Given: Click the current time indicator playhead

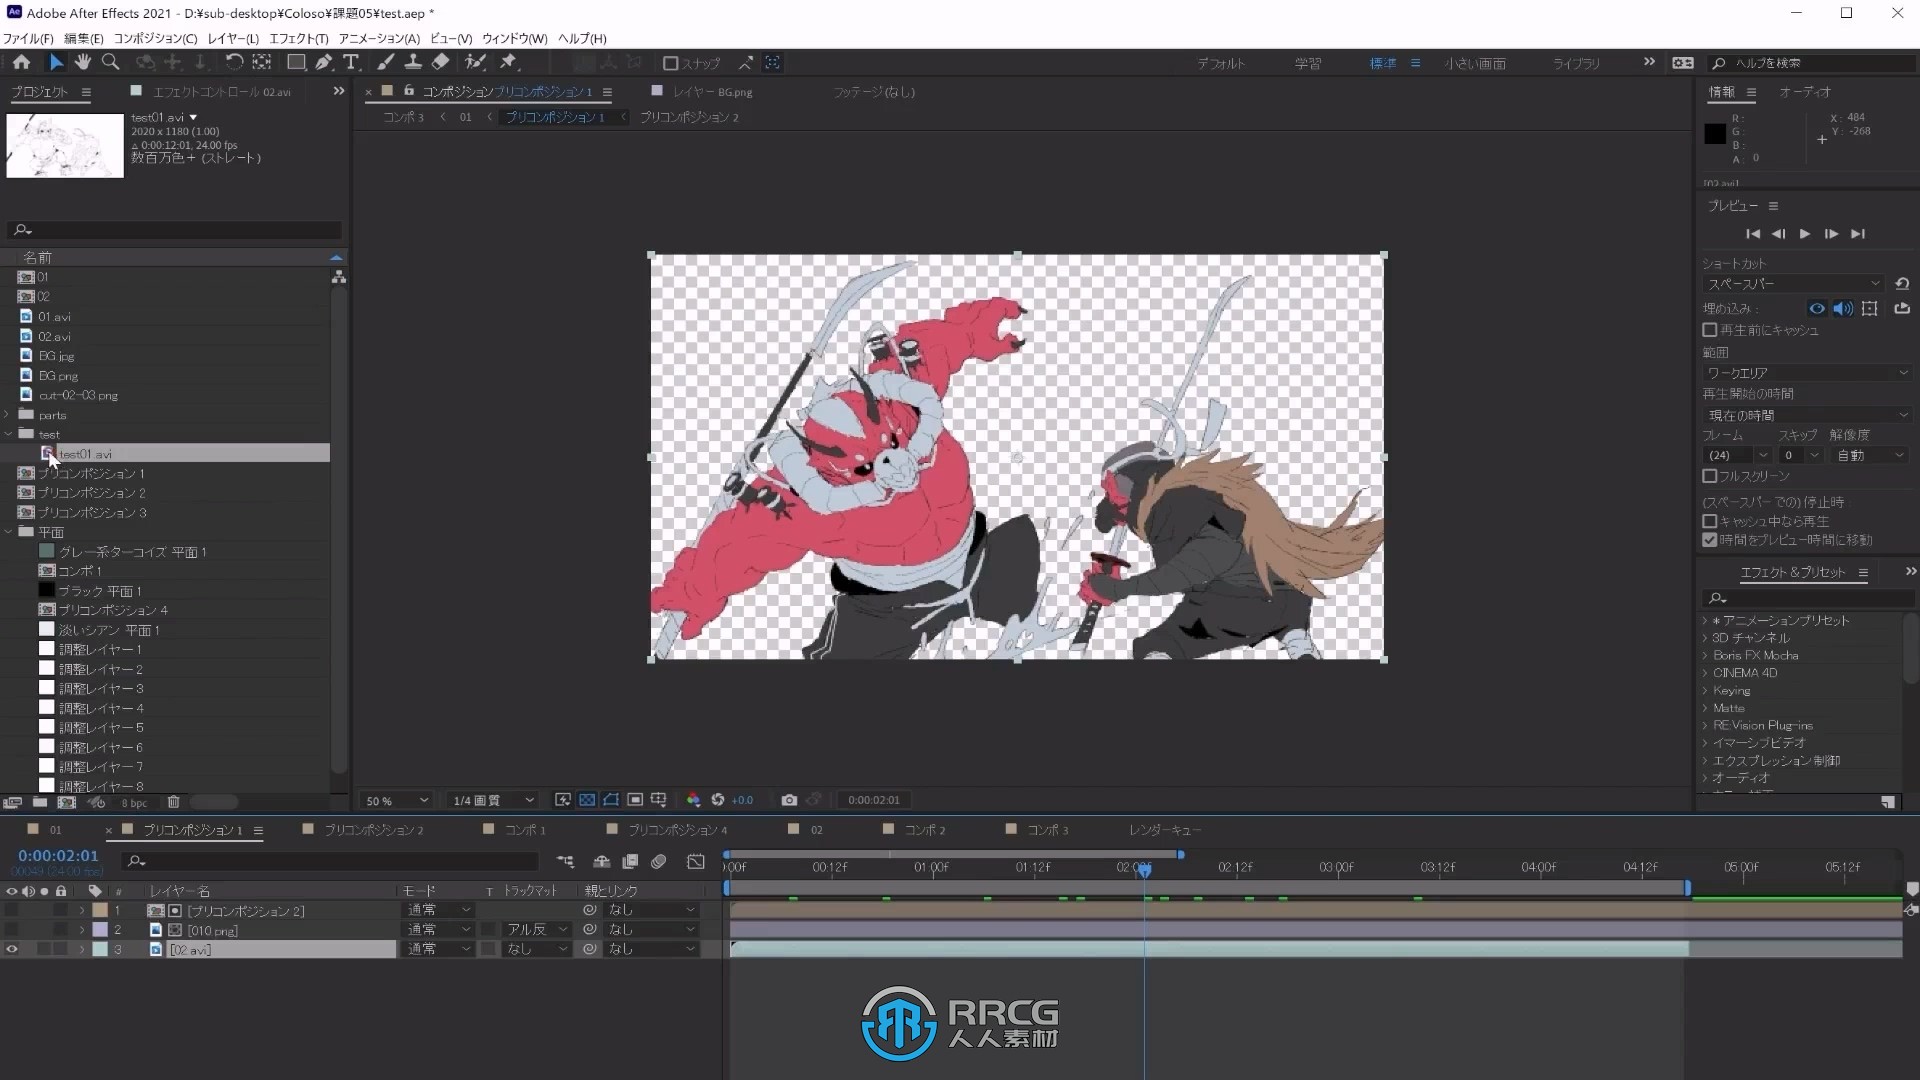Looking at the screenshot, I should [x=1144, y=869].
